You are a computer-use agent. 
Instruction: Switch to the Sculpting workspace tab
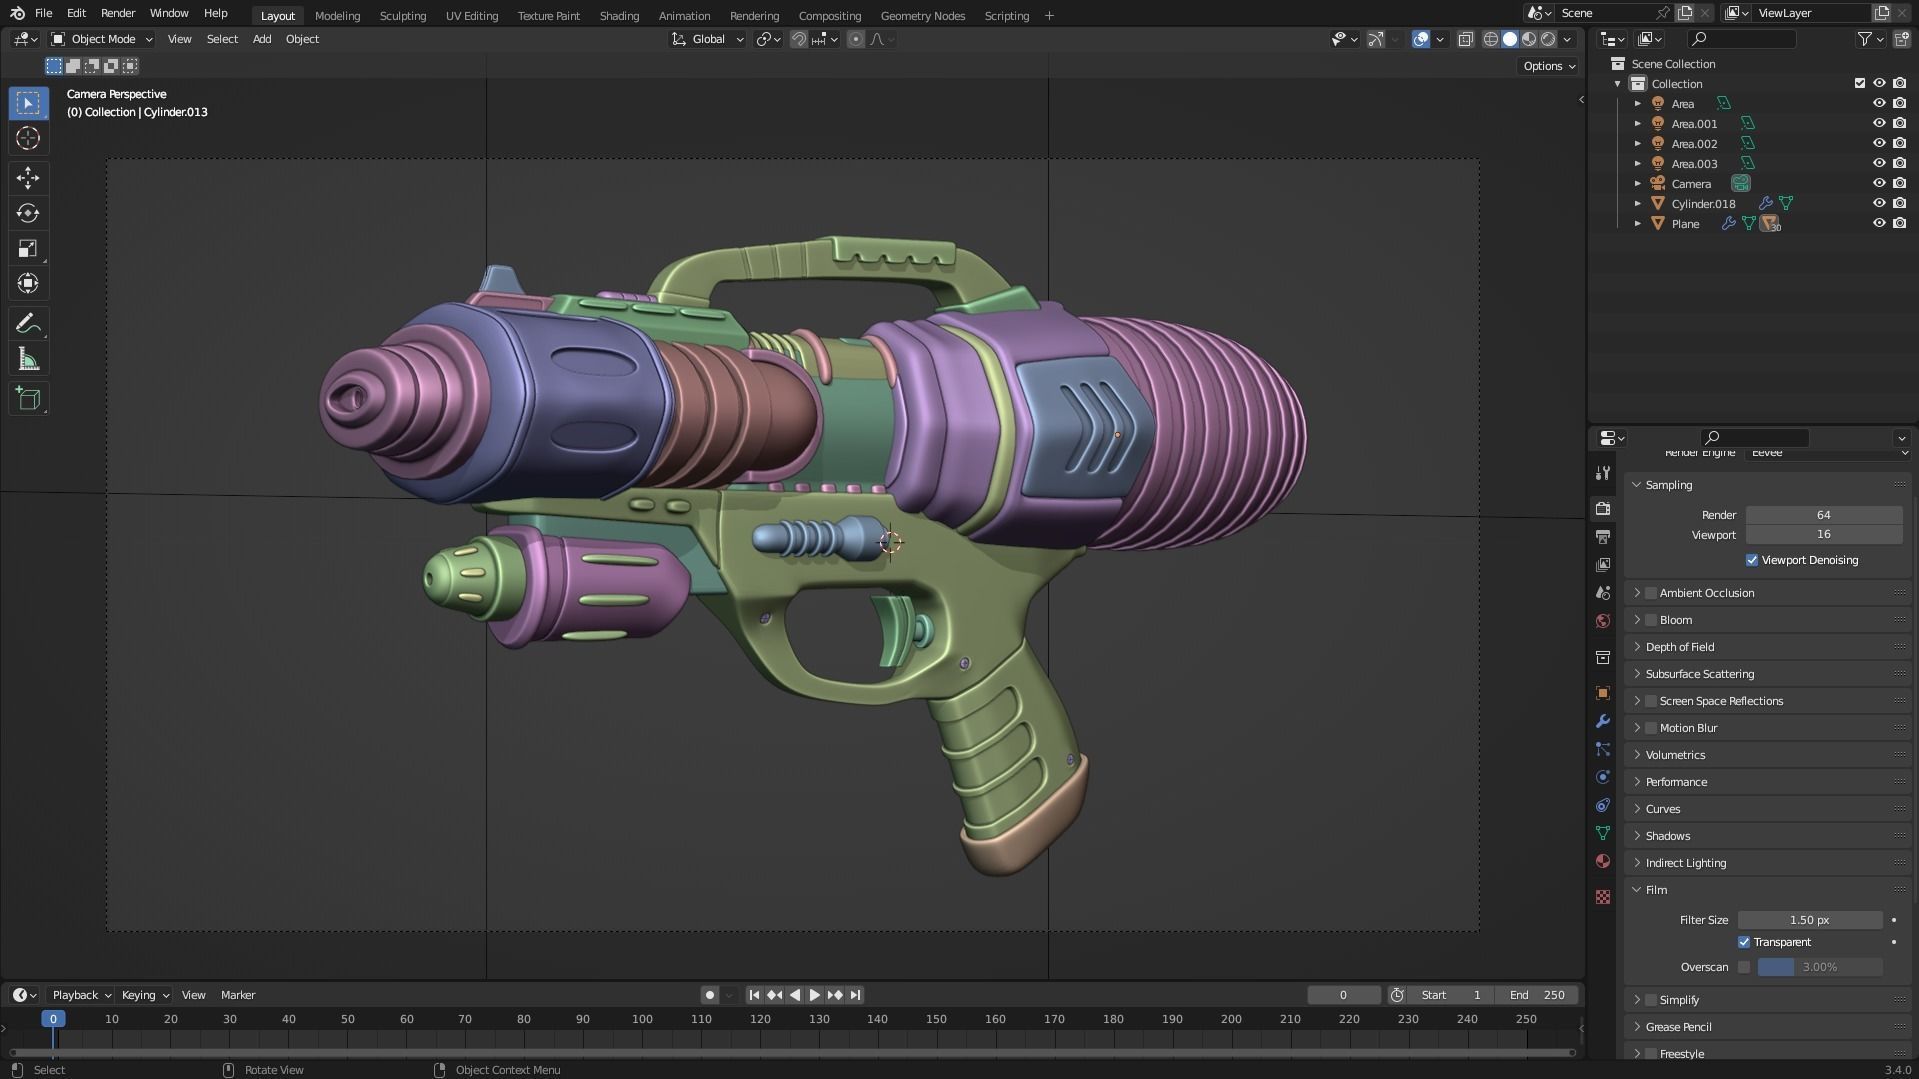tap(402, 15)
